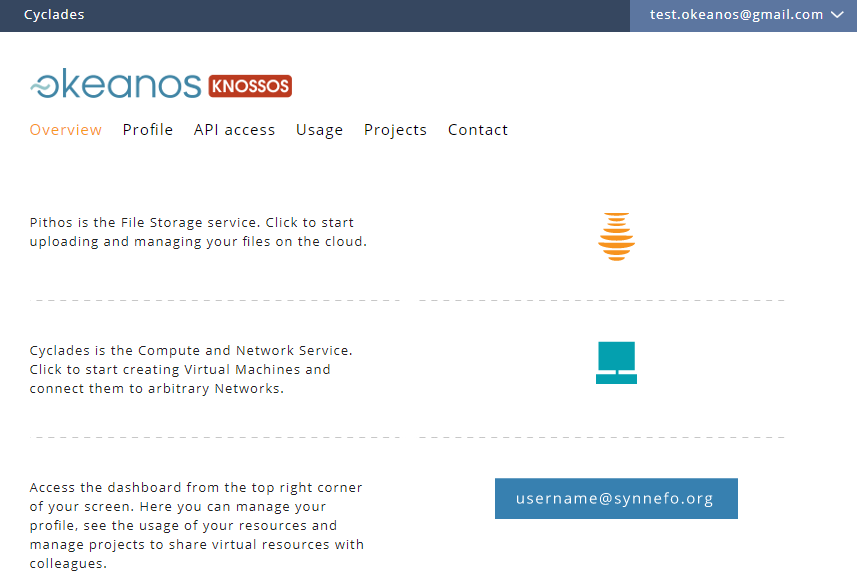Switch to the Profile tab
This screenshot has width=857, height=585.
(x=147, y=129)
